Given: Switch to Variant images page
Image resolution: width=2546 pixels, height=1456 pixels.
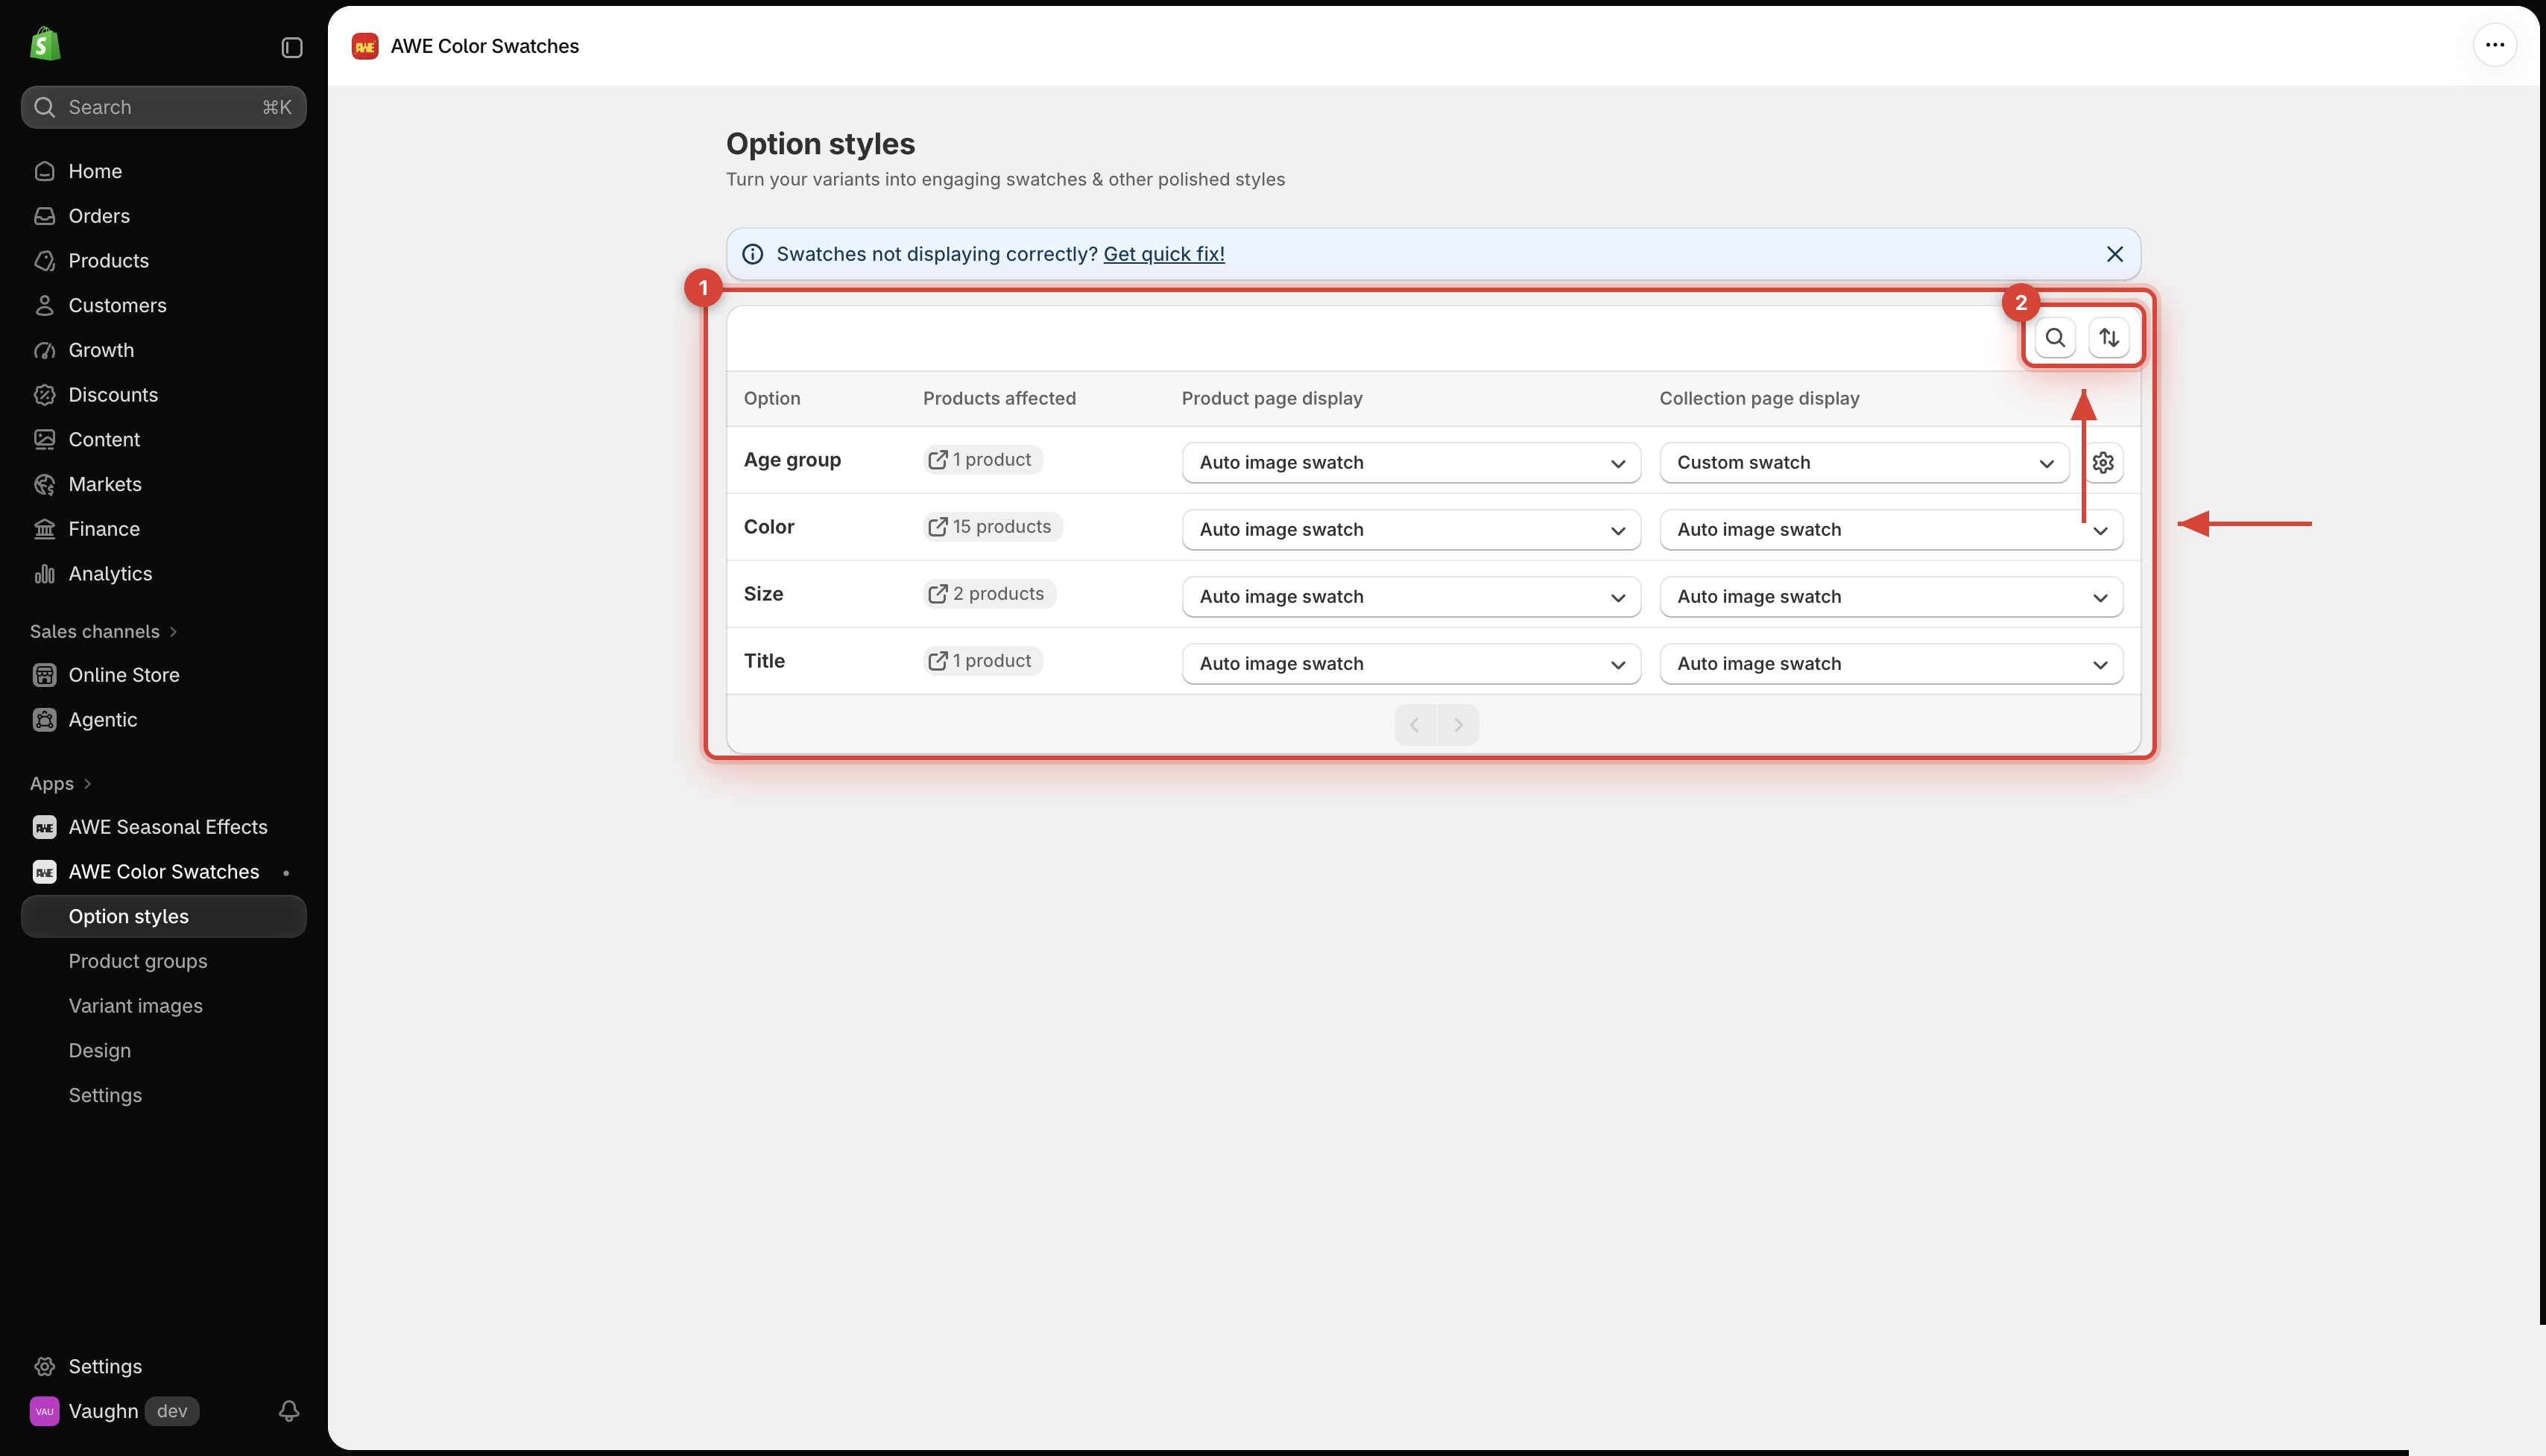Looking at the screenshot, I should 163,1006.
